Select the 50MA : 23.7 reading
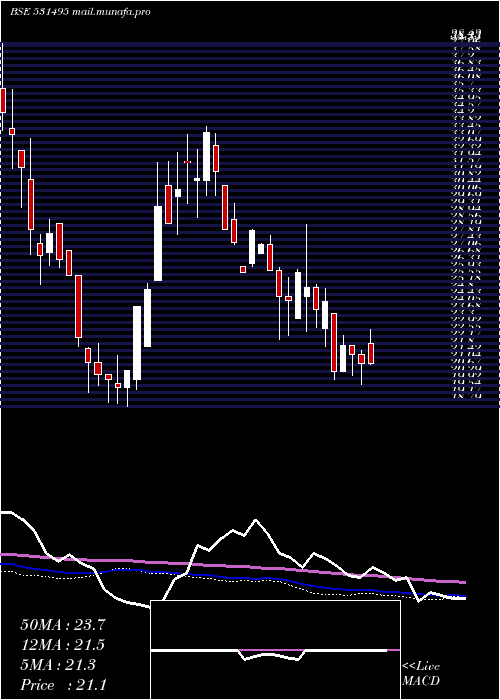This screenshot has height=700, width=500. click(x=63, y=625)
